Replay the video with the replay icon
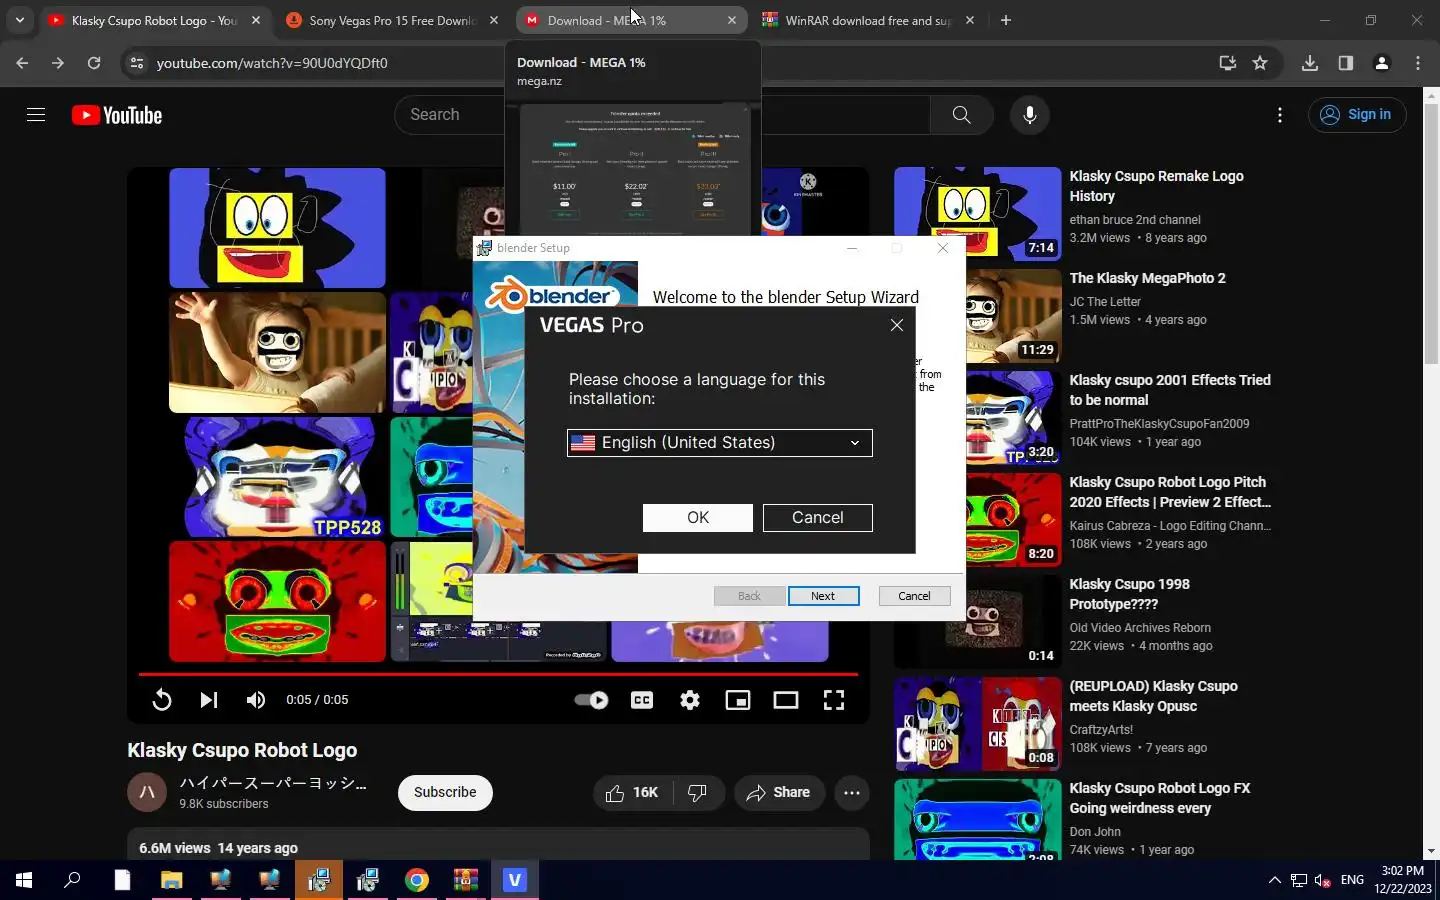 click(162, 700)
